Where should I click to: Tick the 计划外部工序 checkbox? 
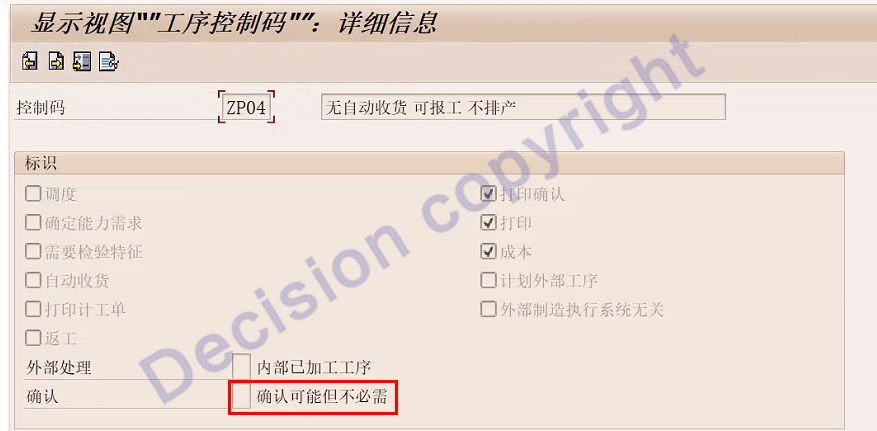489,280
